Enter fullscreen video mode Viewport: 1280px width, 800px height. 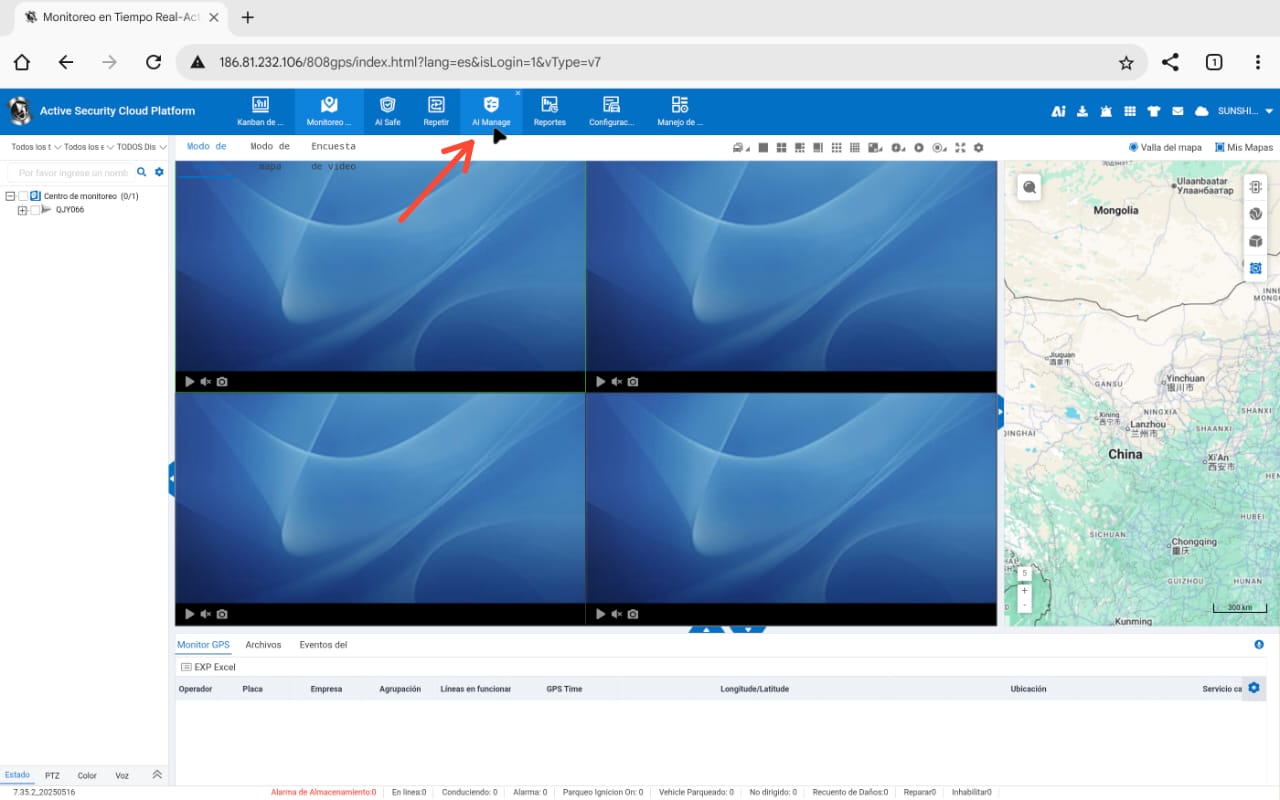pos(960,148)
